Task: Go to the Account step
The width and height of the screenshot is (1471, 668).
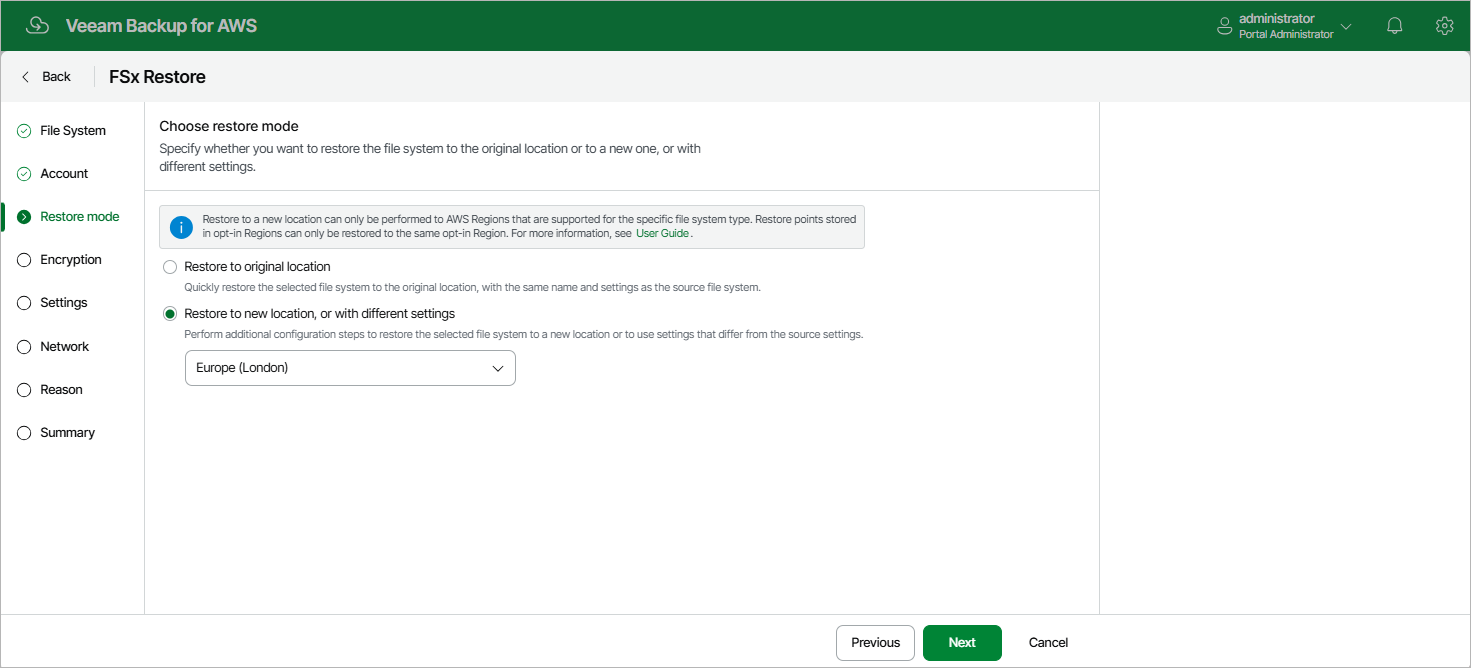Action: pyautogui.click(x=64, y=174)
